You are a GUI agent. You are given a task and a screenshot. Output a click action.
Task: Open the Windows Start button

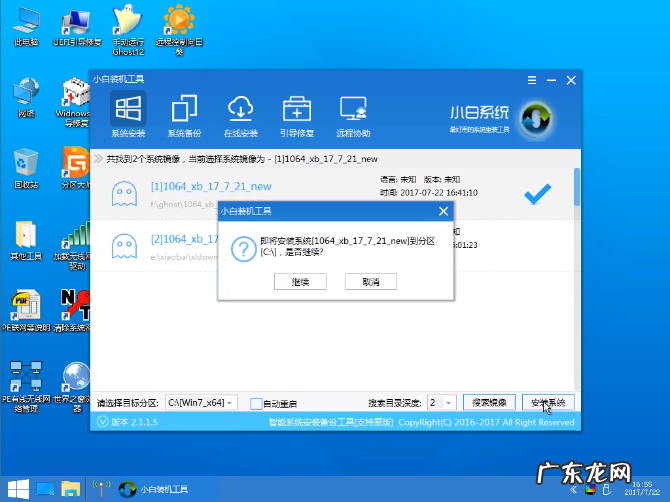coord(18,489)
